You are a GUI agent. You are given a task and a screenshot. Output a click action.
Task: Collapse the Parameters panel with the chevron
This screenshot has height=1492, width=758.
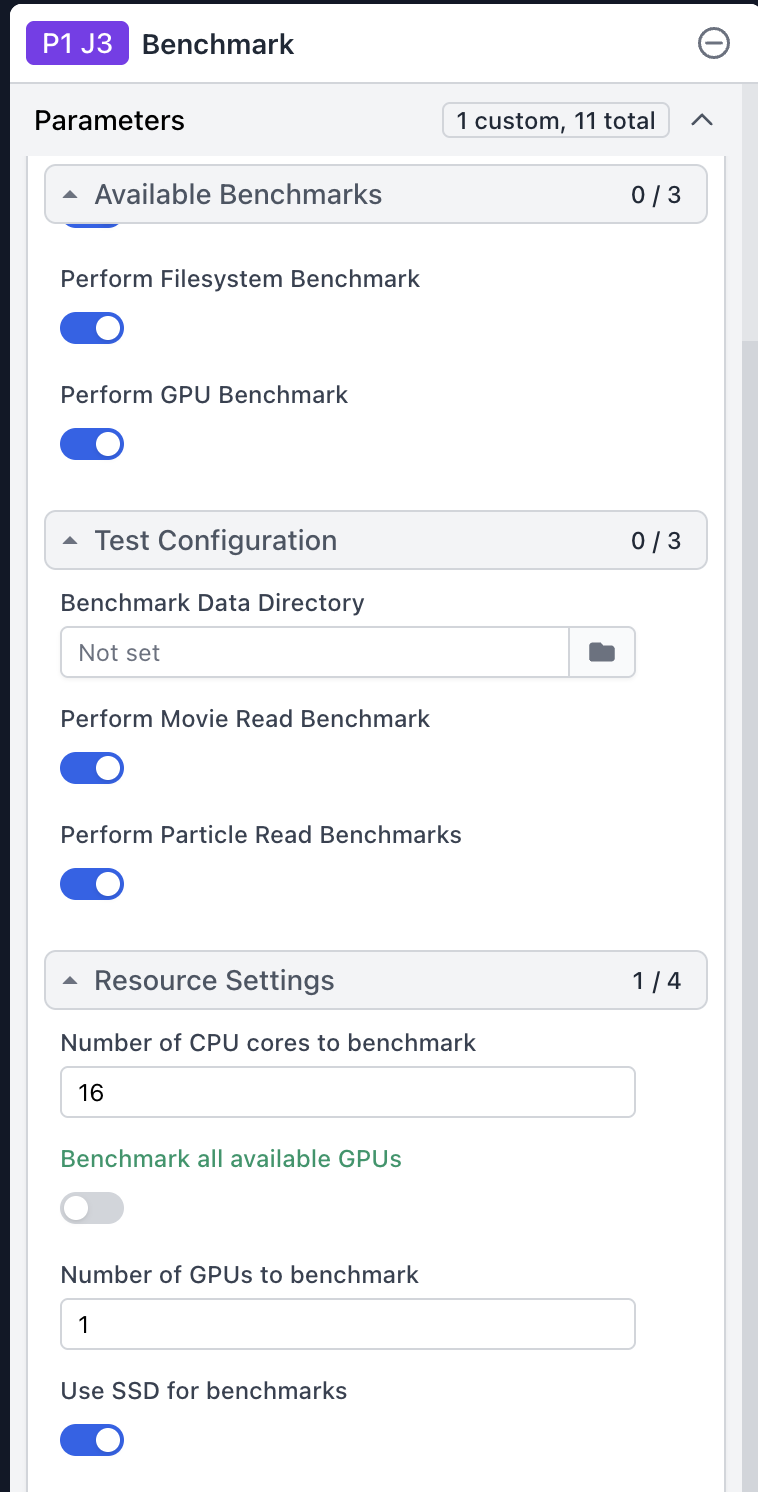(x=702, y=120)
